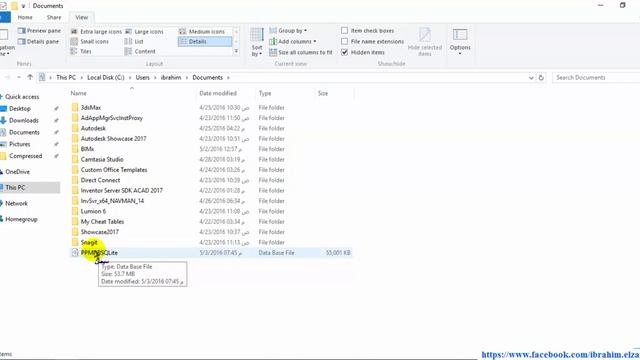
Task: Switch to Medium icons layout
Action: click(202, 31)
